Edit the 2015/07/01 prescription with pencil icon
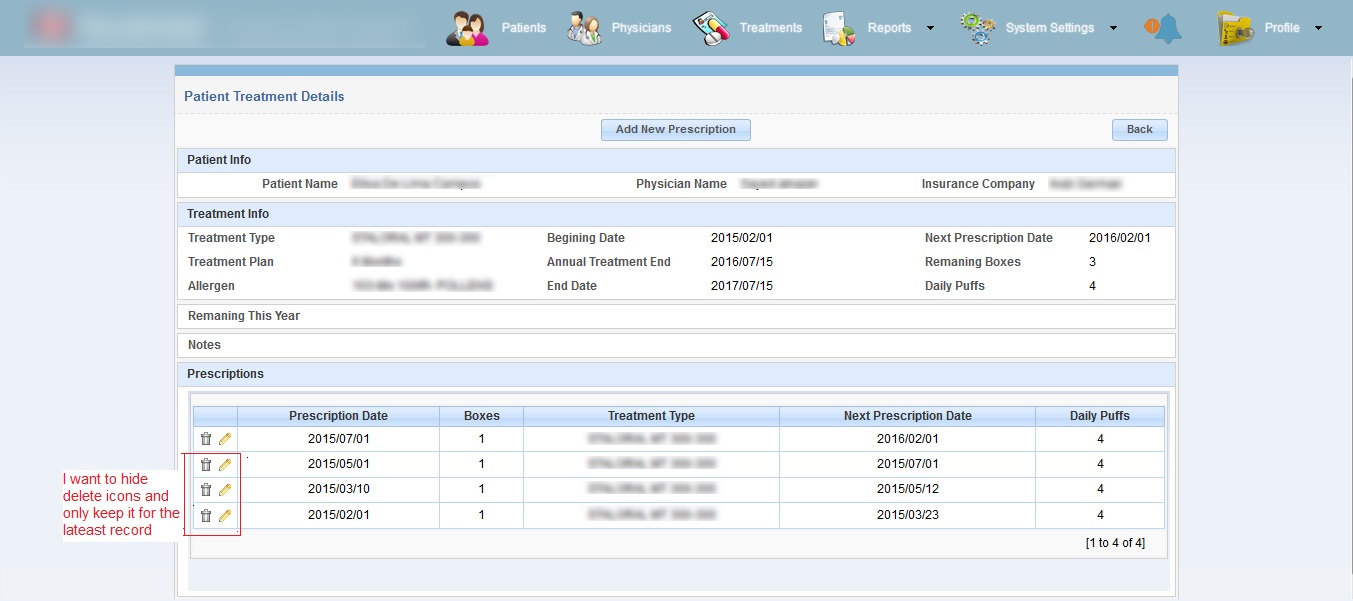Image resolution: width=1353 pixels, height=601 pixels. click(x=225, y=439)
